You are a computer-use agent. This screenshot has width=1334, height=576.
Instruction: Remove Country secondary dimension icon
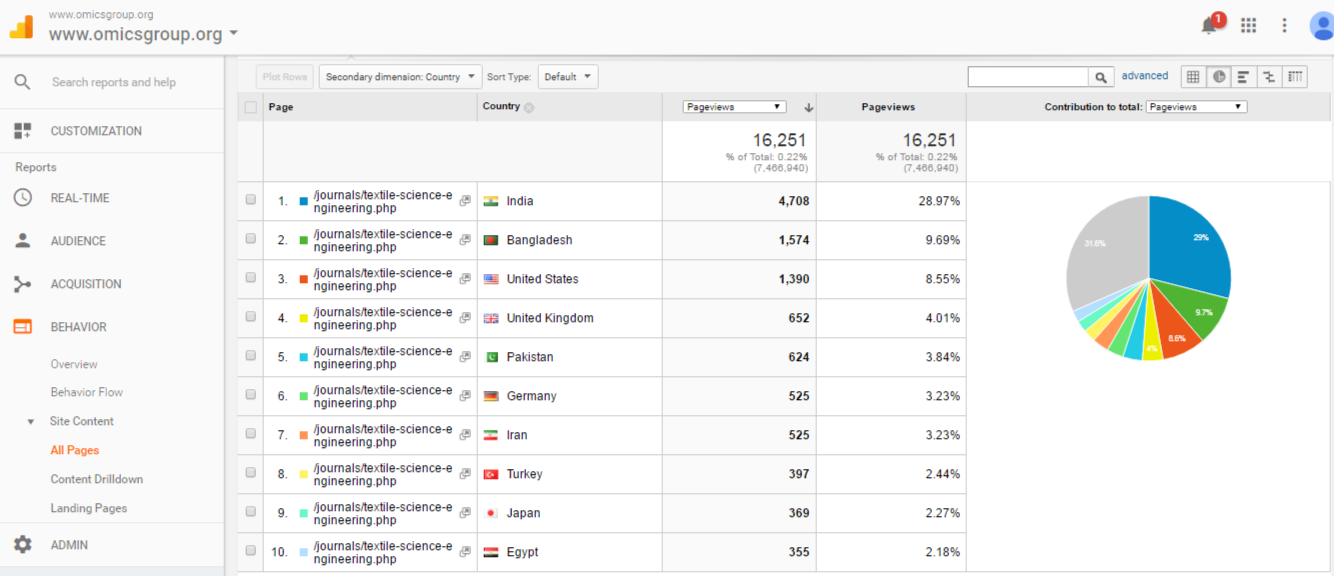click(x=529, y=108)
